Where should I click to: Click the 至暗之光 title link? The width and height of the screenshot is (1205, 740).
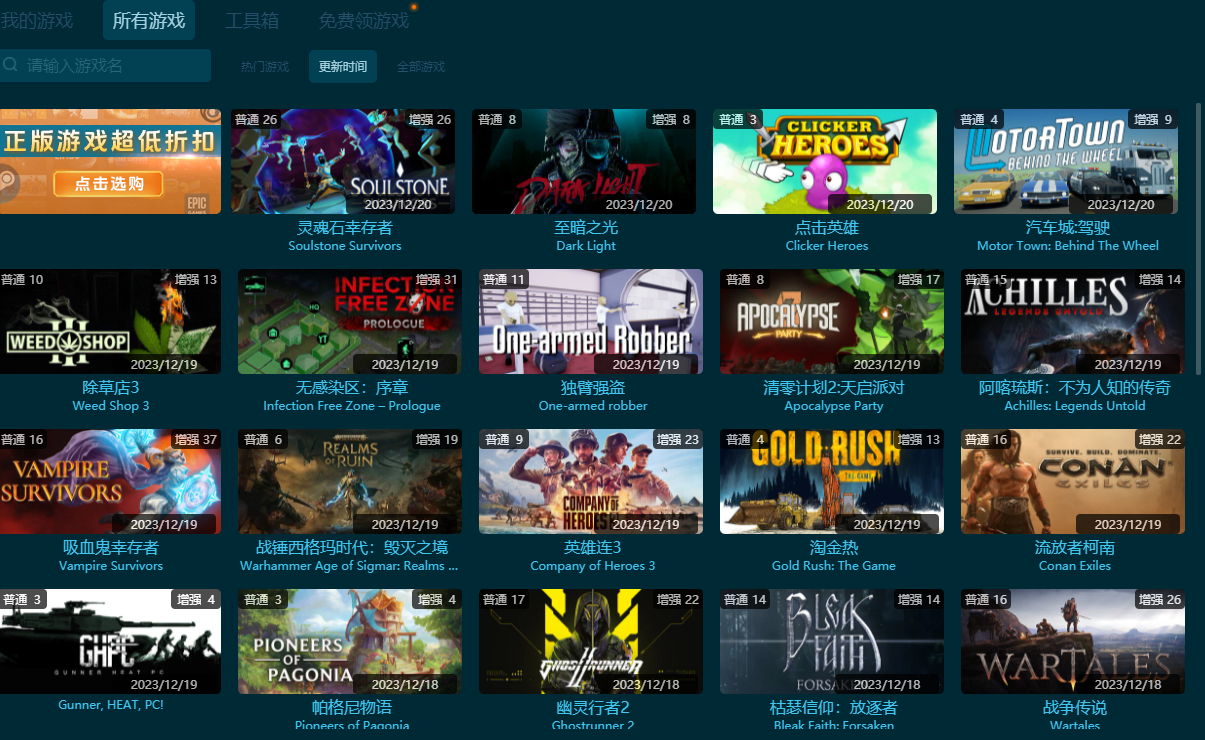(586, 228)
